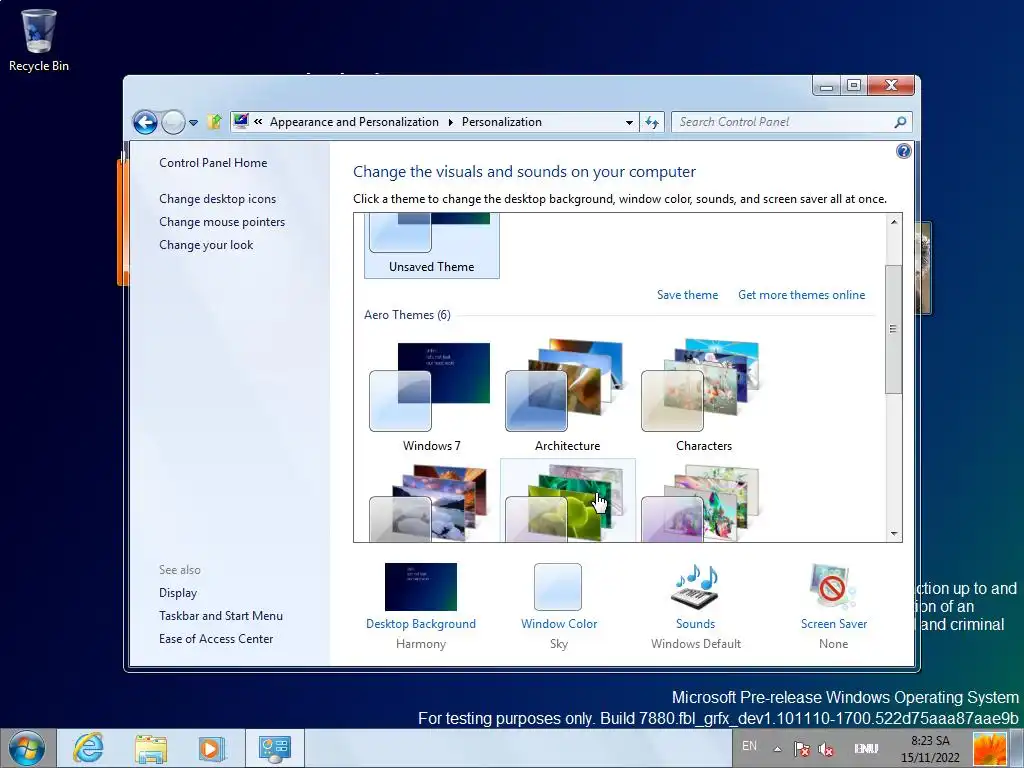The width and height of the screenshot is (1024, 768).
Task: Open Control Panel Home link
Action: pos(213,163)
